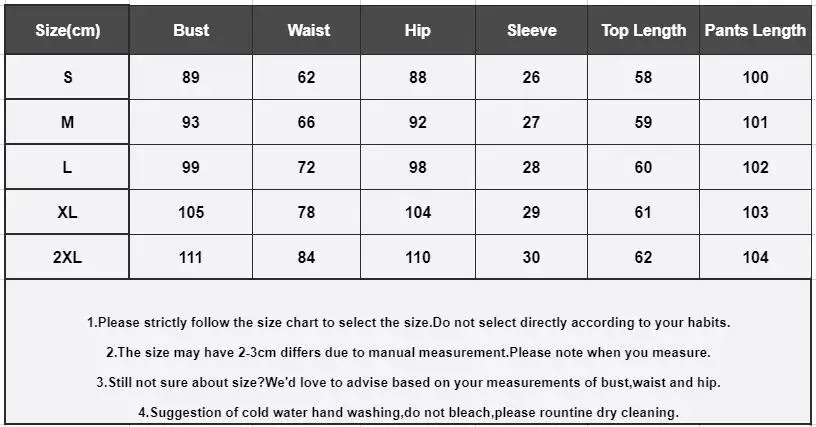Select the Top Length header cell
Screen dimensions: 816x427
pyautogui.click(x=643, y=30)
